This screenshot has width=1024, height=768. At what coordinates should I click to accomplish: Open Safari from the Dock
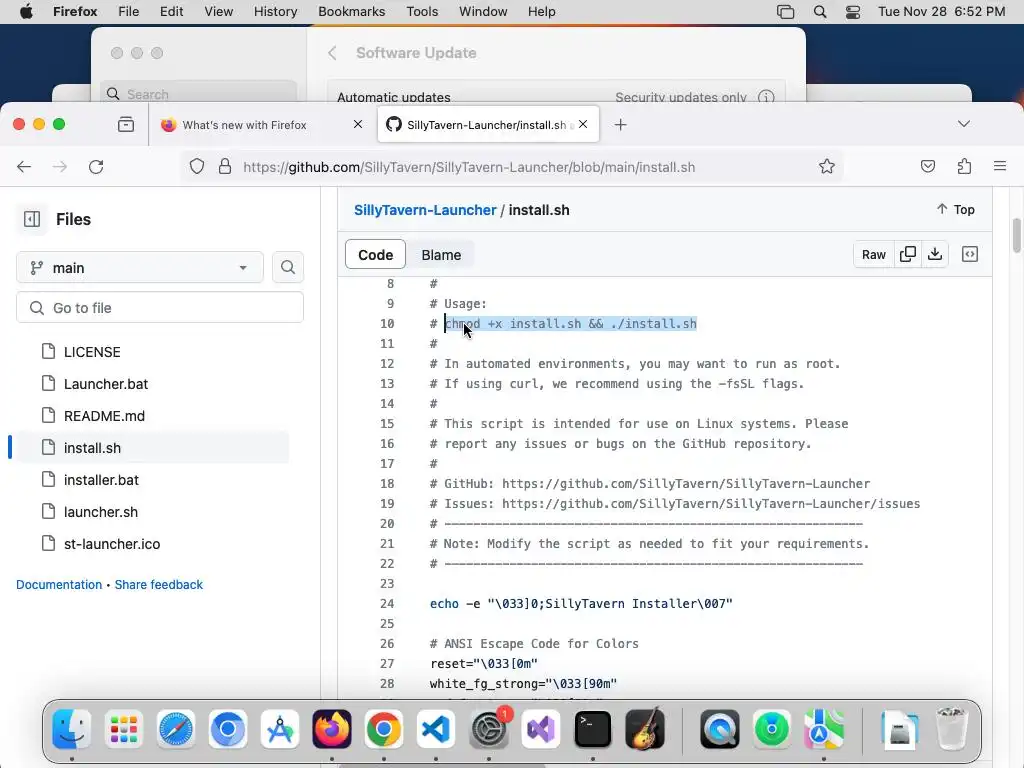click(176, 728)
